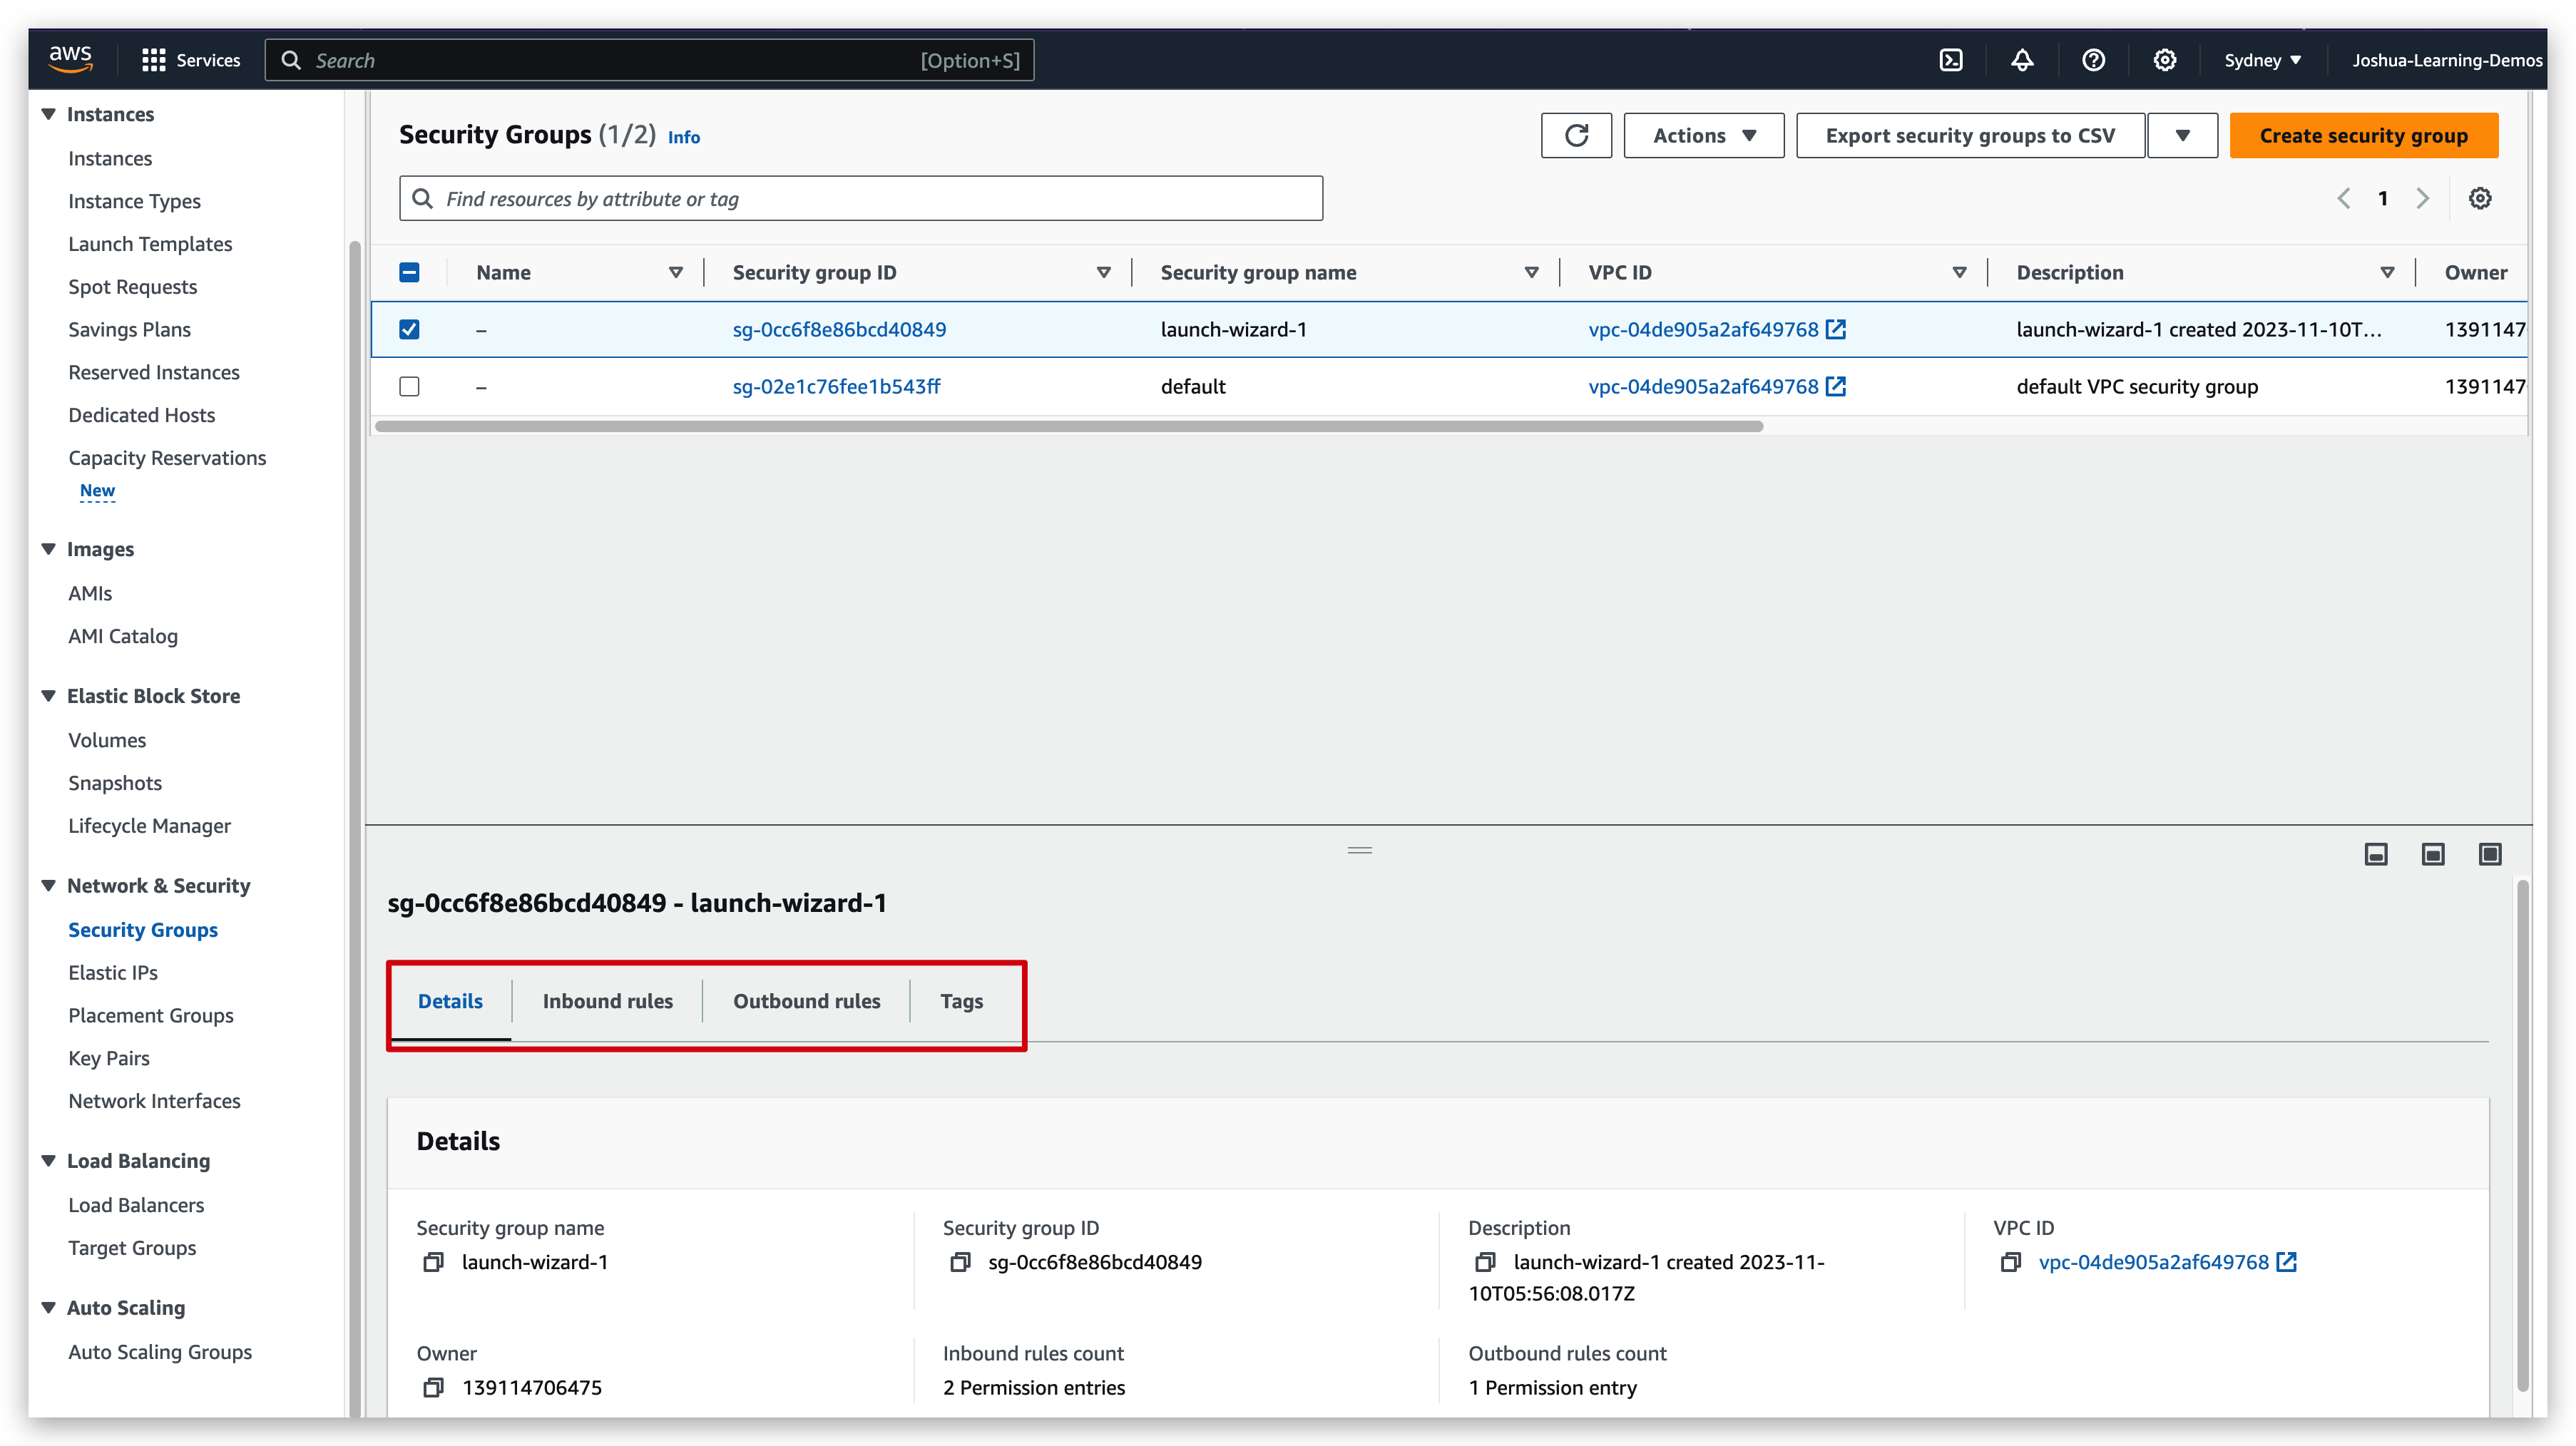Deselect the launch-wizard-1 row checkbox

coord(409,329)
